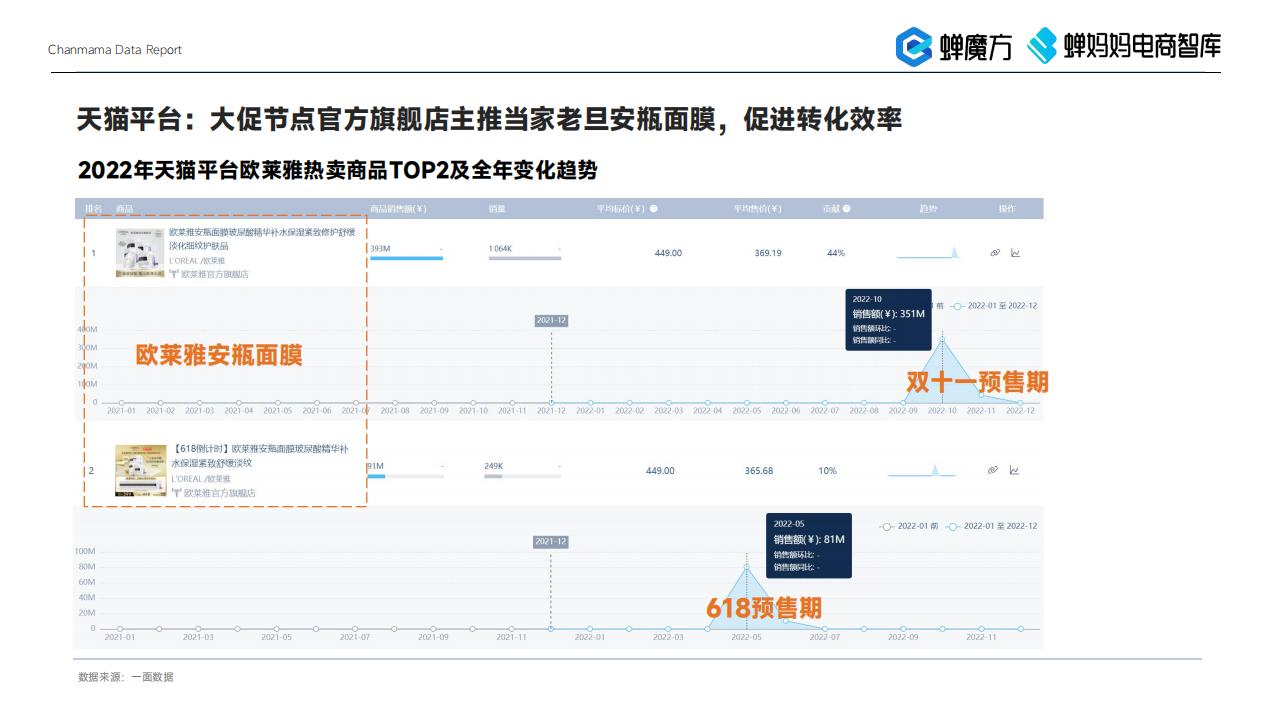This screenshot has width=1280, height=720.
Task: Open the trend chart icon for the rank 1 product
Action: (x=1016, y=253)
